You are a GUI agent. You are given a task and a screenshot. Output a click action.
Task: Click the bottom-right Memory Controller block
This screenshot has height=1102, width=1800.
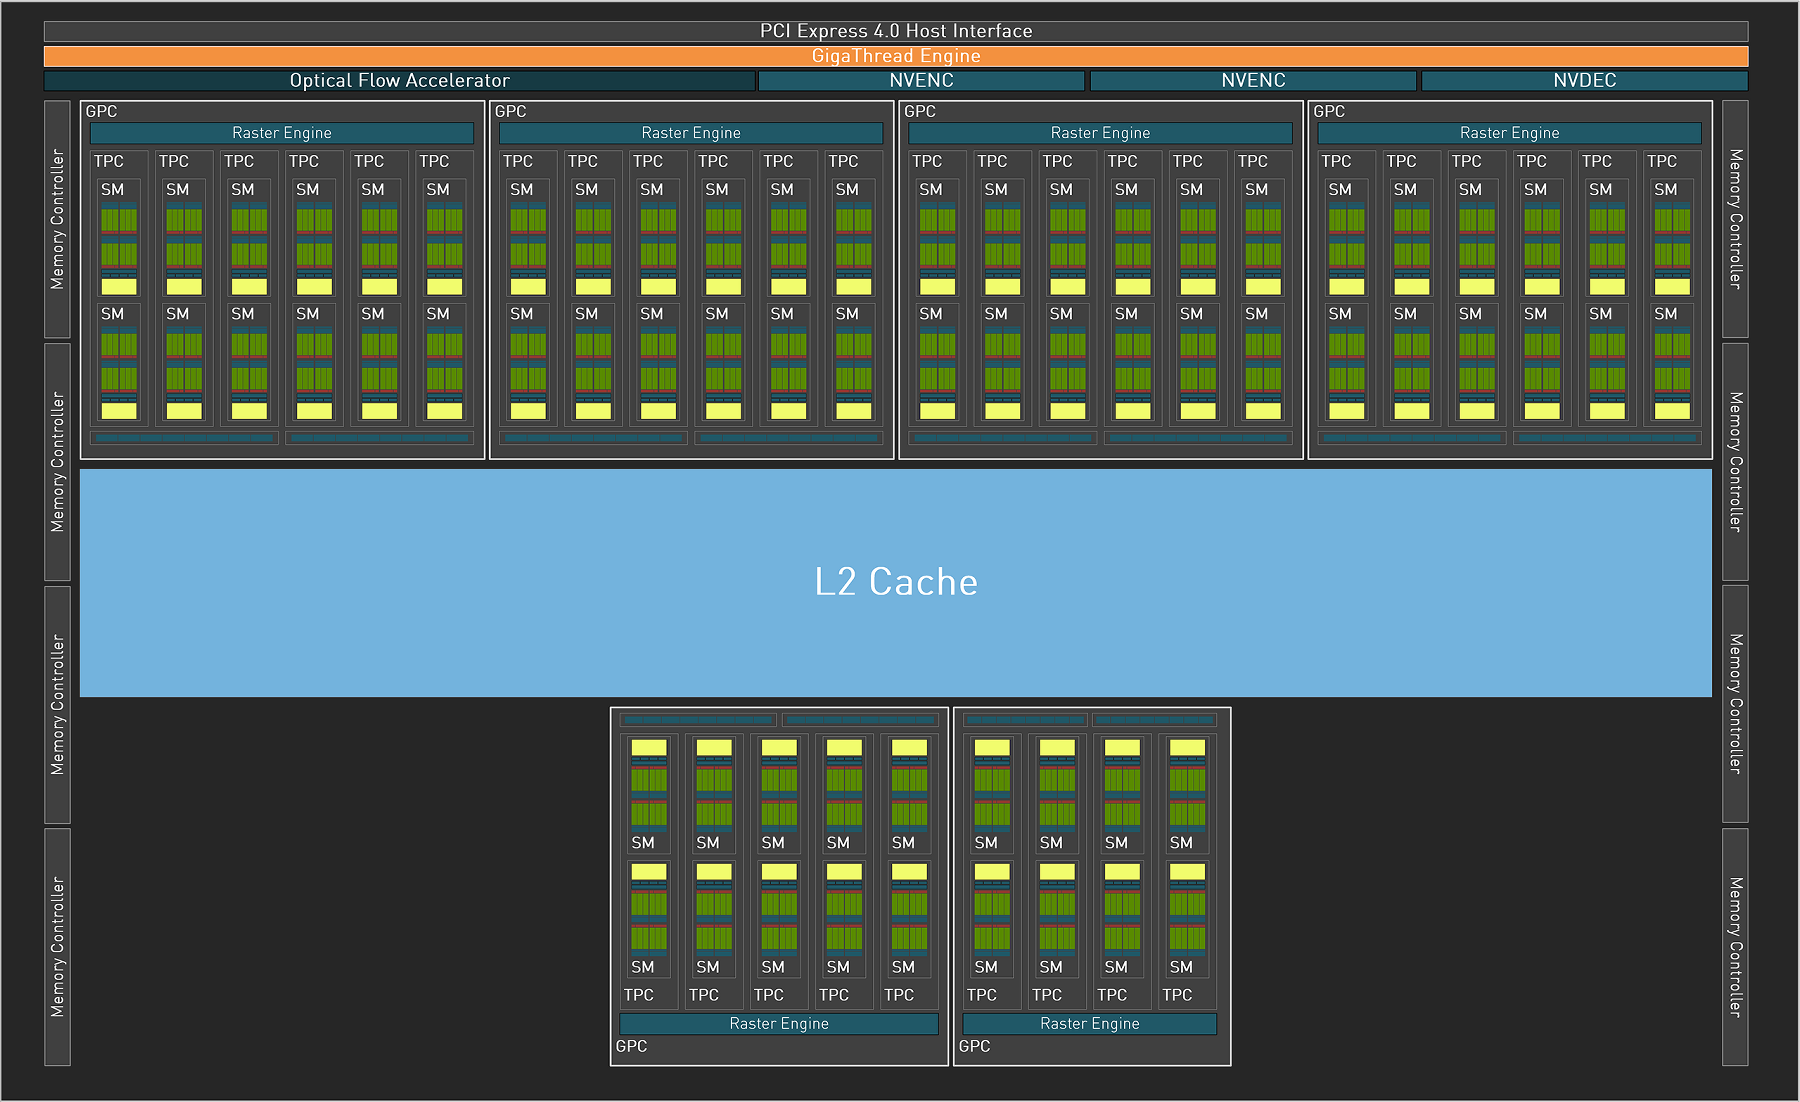1735,947
